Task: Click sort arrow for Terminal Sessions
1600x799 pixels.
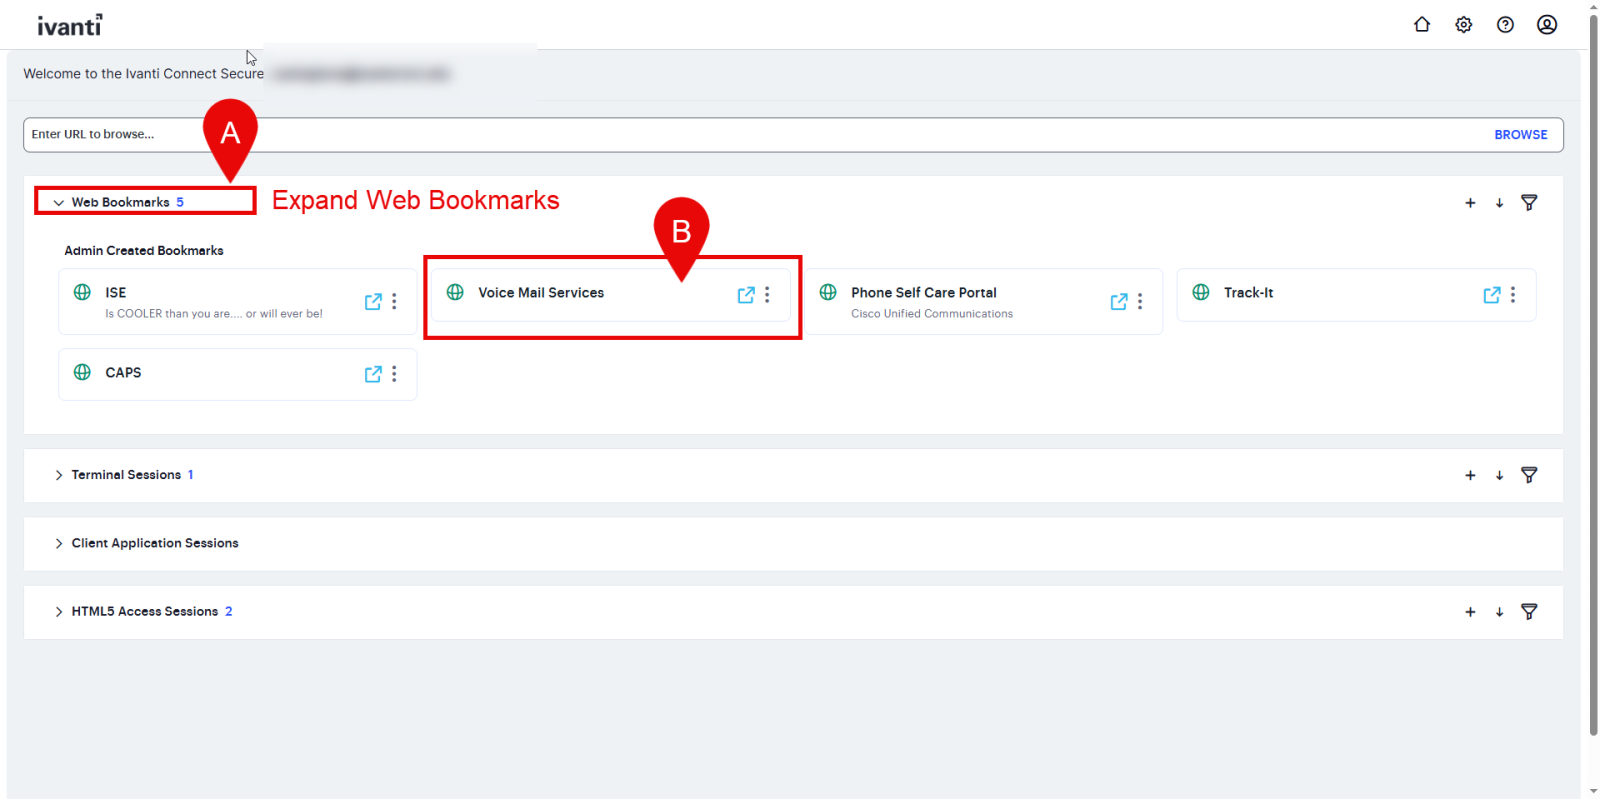Action: tap(1499, 476)
